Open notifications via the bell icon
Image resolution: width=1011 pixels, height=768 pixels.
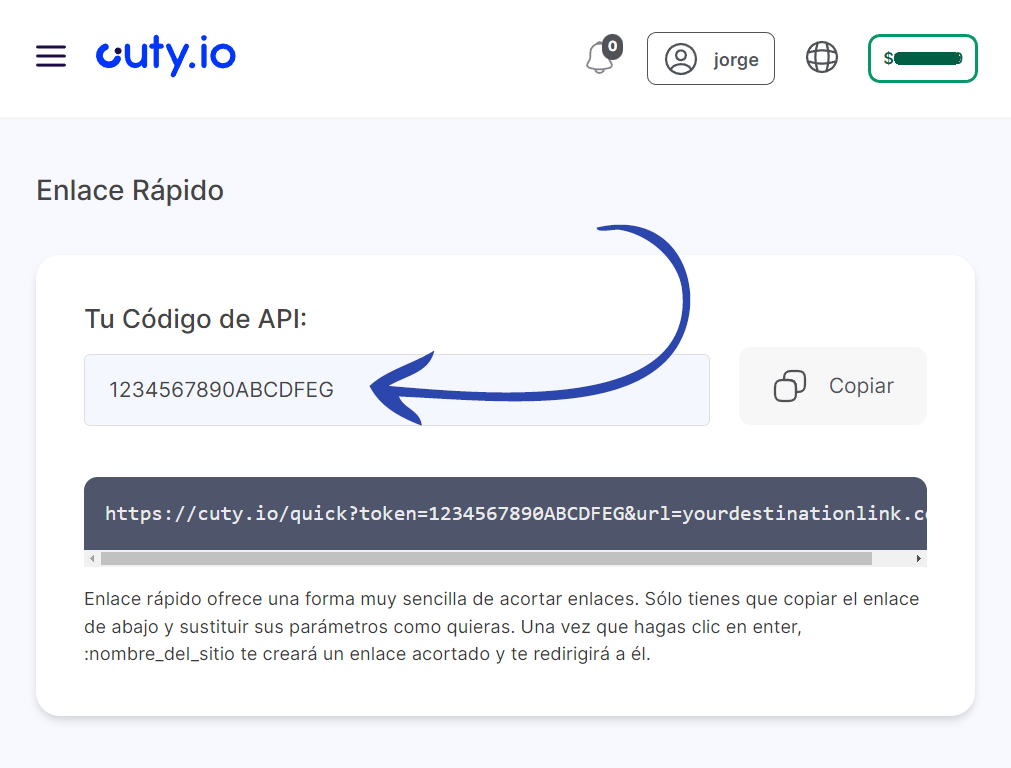[600, 60]
